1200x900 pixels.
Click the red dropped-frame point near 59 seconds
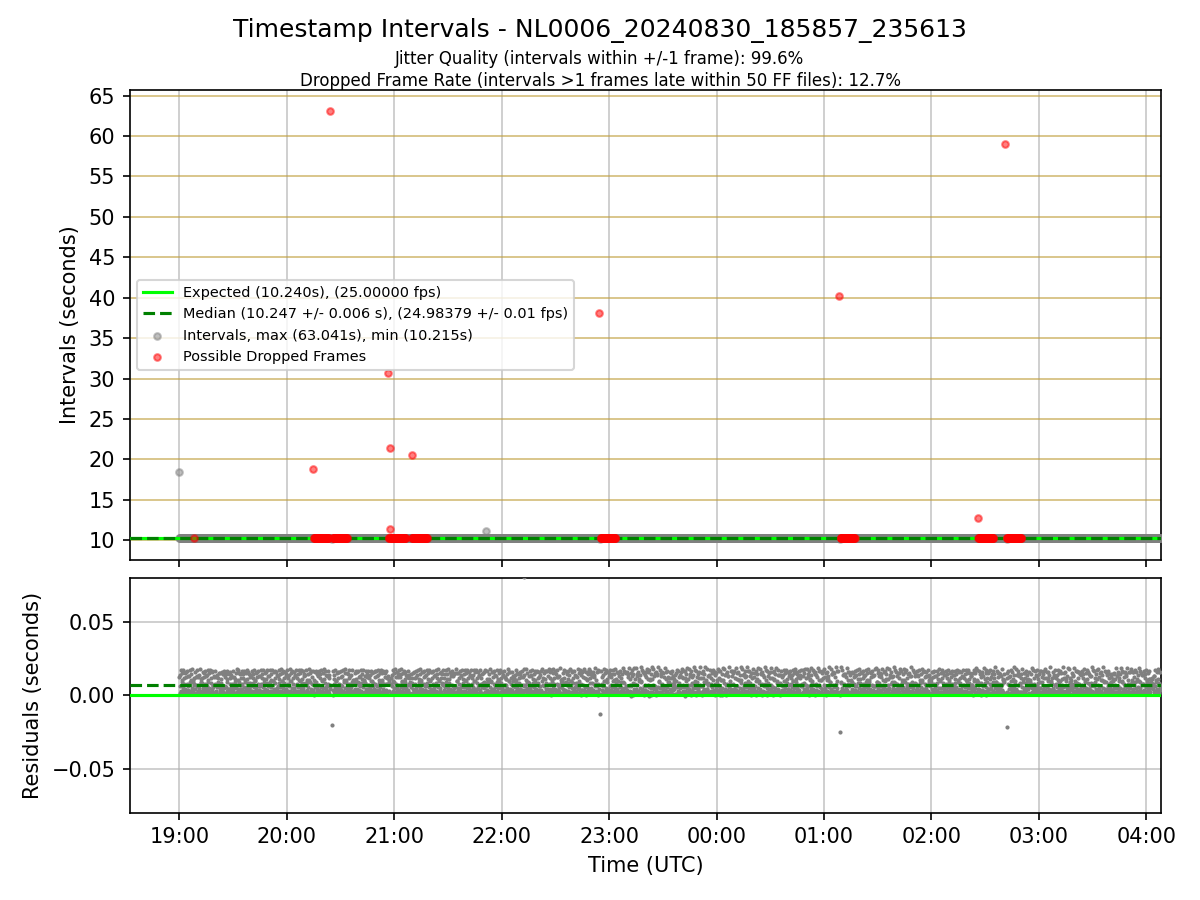click(x=1005, y=144)
